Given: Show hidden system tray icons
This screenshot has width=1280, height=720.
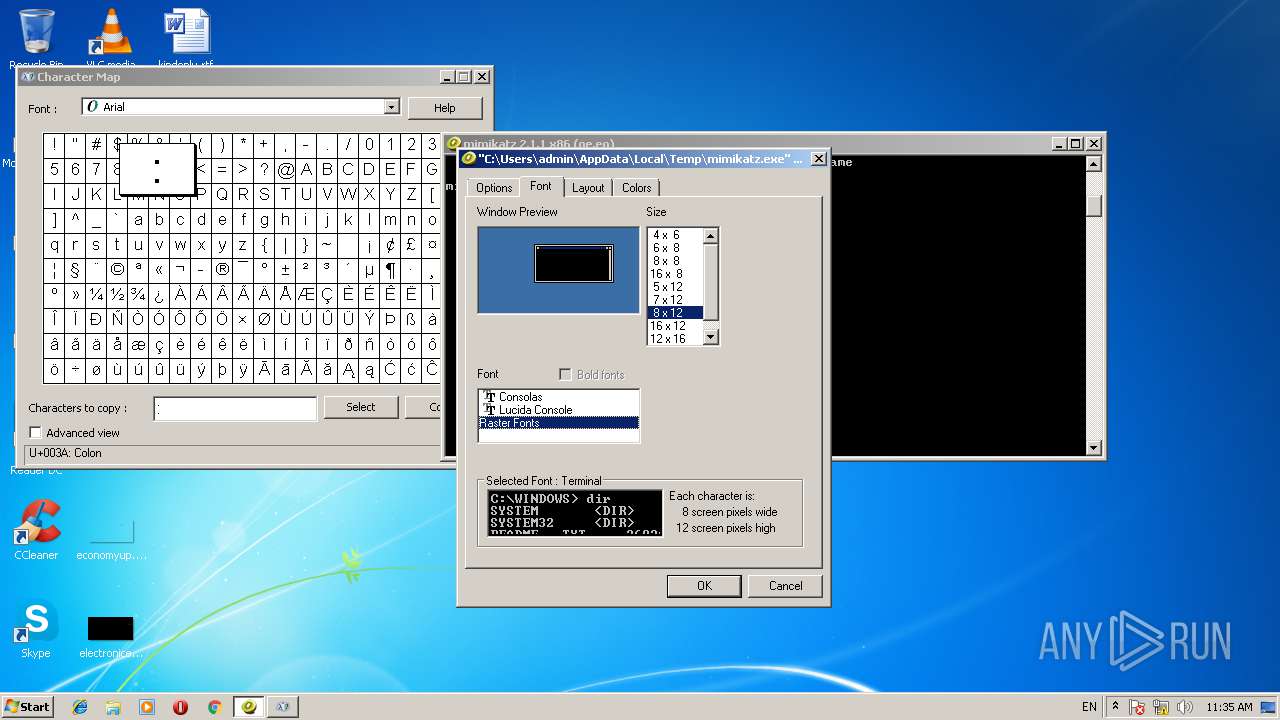Looking at the screenshot, I should coord(1116,706).
